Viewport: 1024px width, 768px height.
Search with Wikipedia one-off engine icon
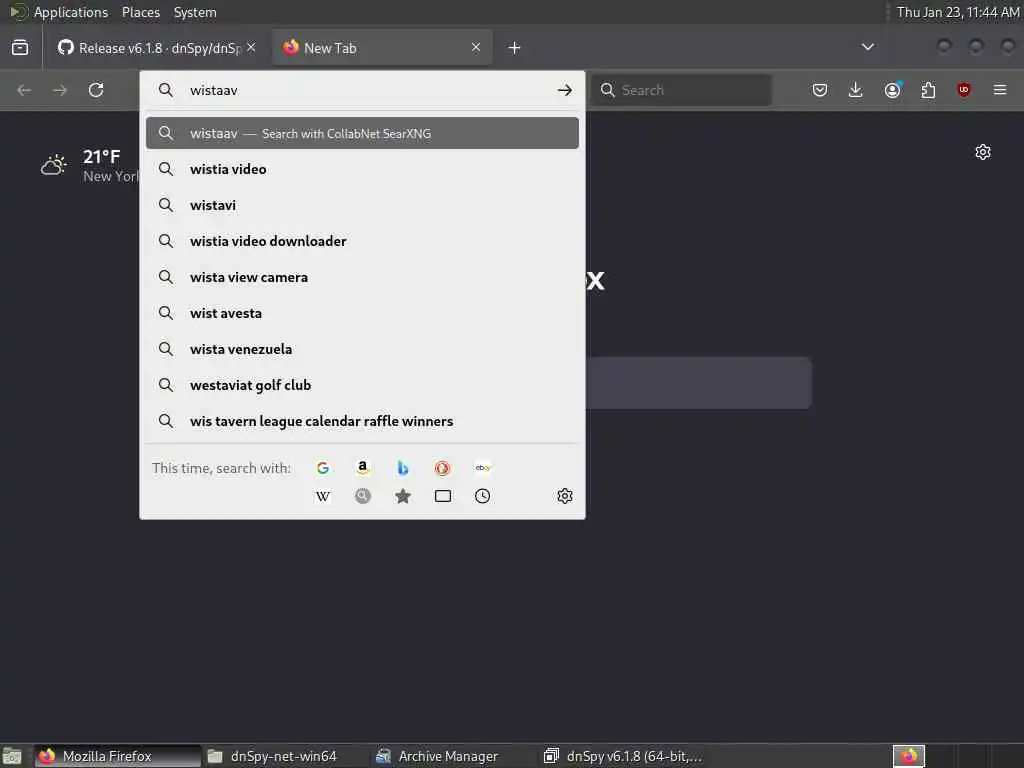click(x=323, y=496)
